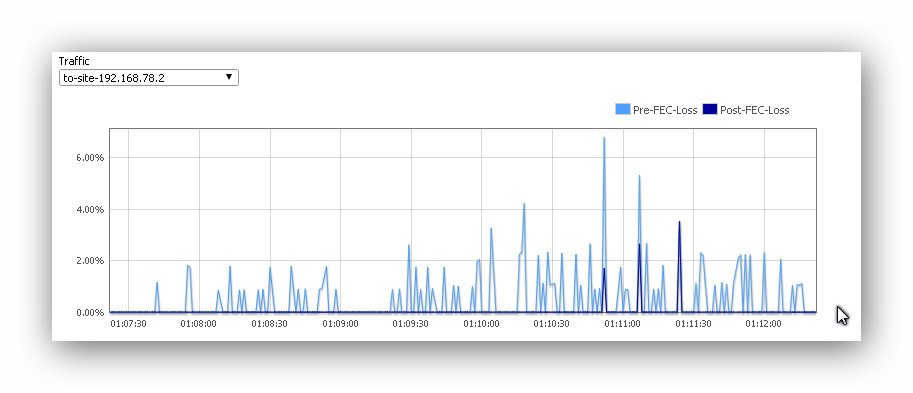
Task: Click the tallest Post-FEC-Loss dark blue spike
Action: [679, 222]
